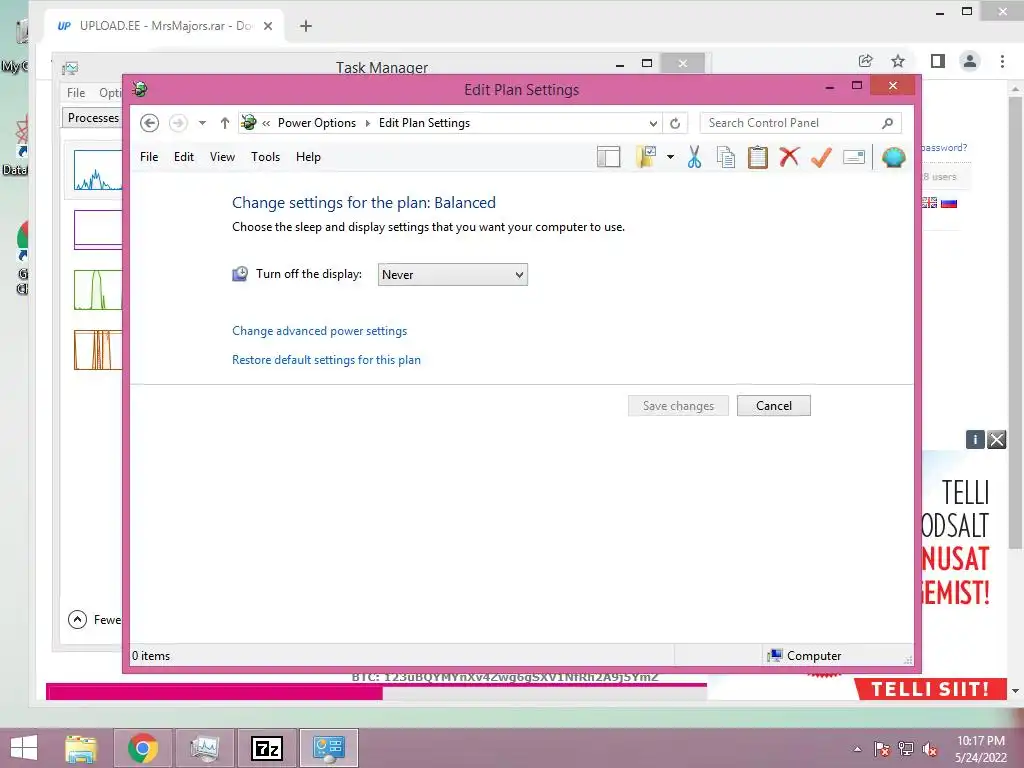Click the Refresh button in address bar
The image size is (1024, 768).
point(675,123)
